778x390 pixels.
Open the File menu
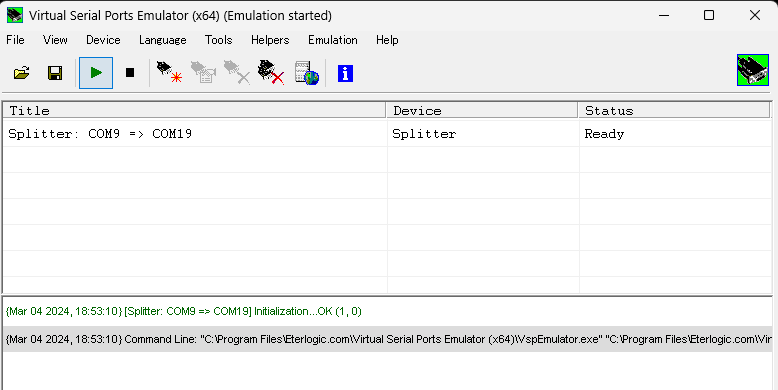[15, 40]
